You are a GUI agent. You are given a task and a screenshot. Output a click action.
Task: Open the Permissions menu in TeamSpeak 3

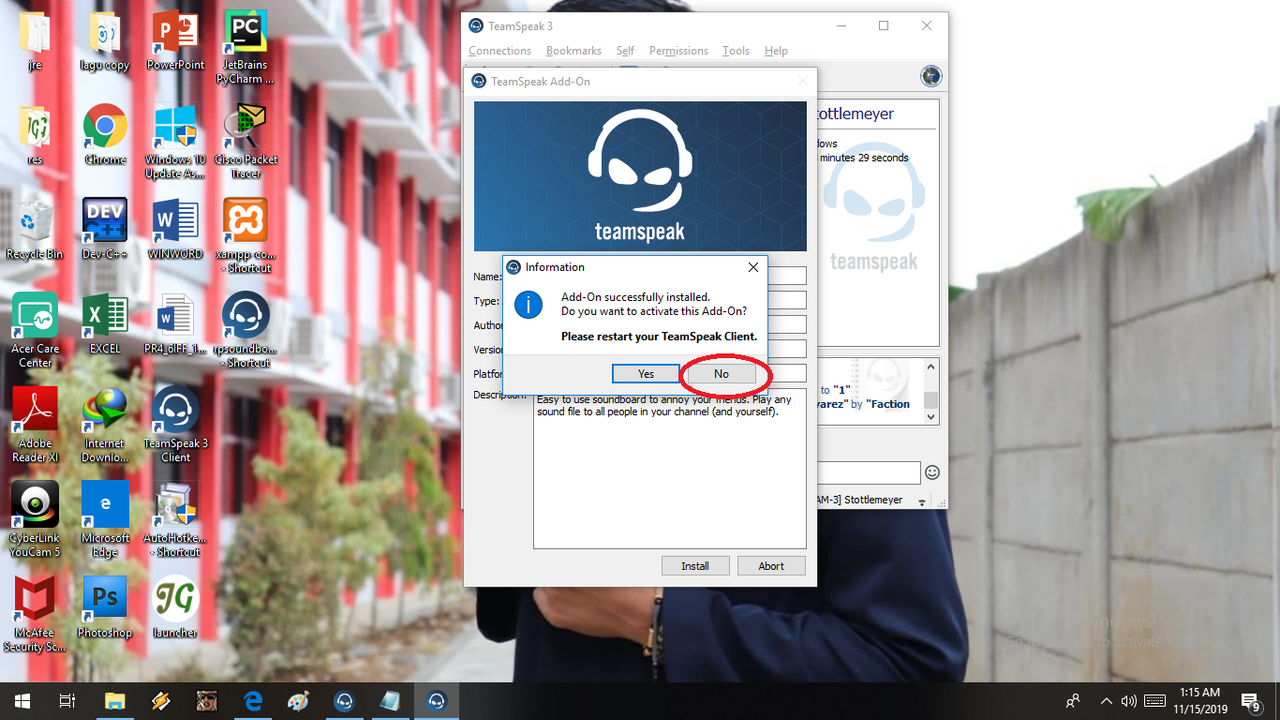[678, 51]
